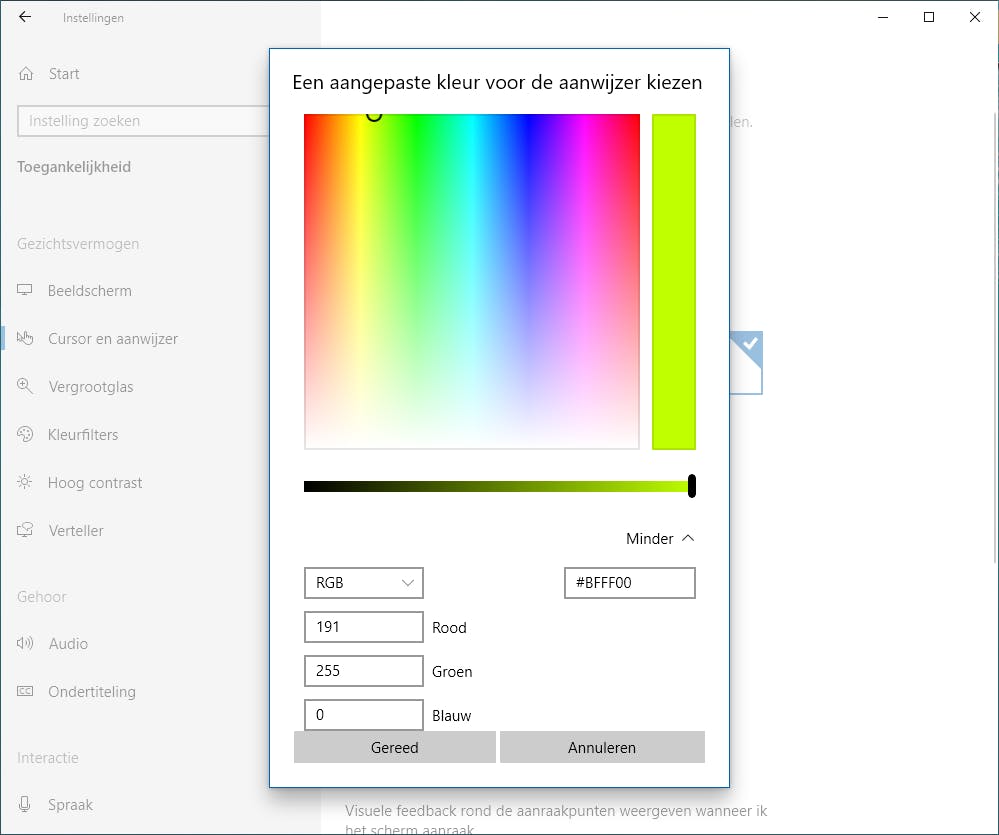This screenshot has height=835, width=999.
Task: Click the Instellingen window title
Action: click(93, 18)
